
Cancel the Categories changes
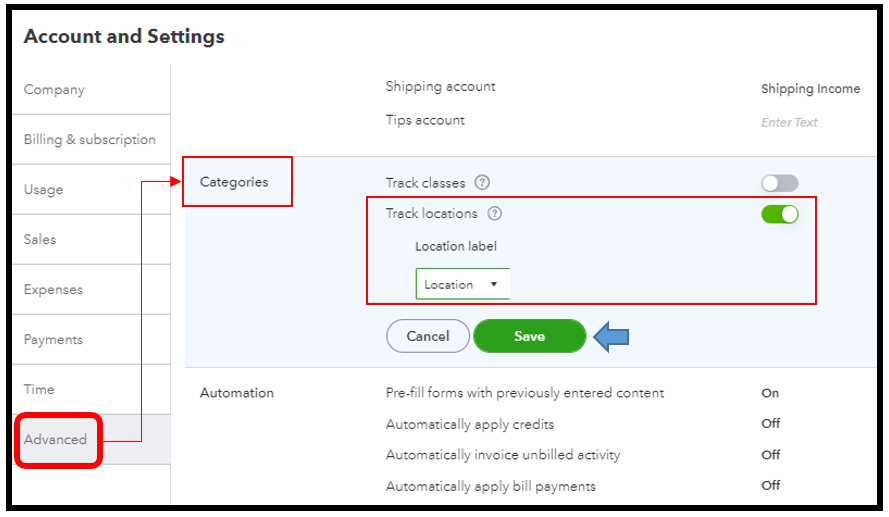click(427, 337)
